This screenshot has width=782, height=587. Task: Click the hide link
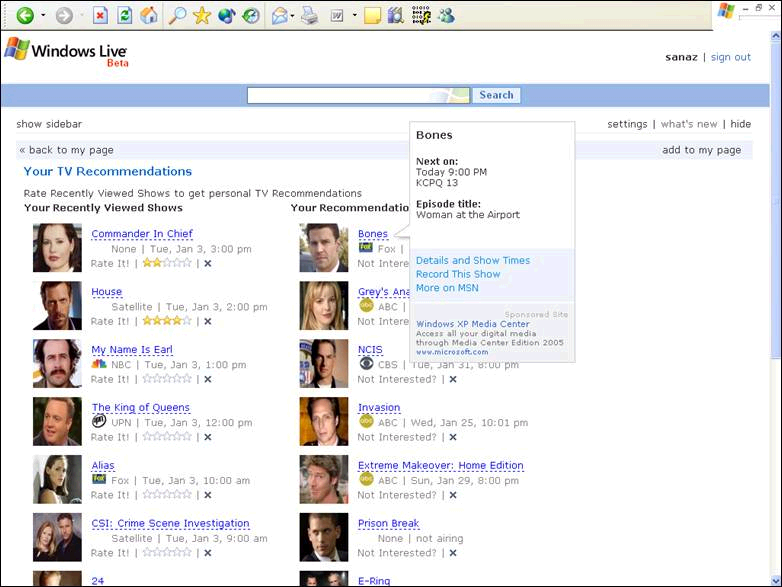tap(741, 124)
